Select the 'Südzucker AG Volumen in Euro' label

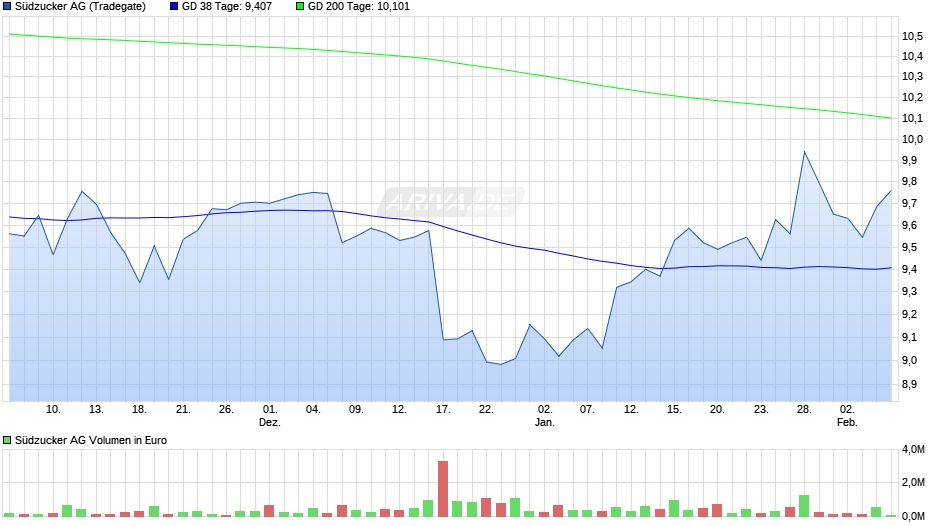91,440
